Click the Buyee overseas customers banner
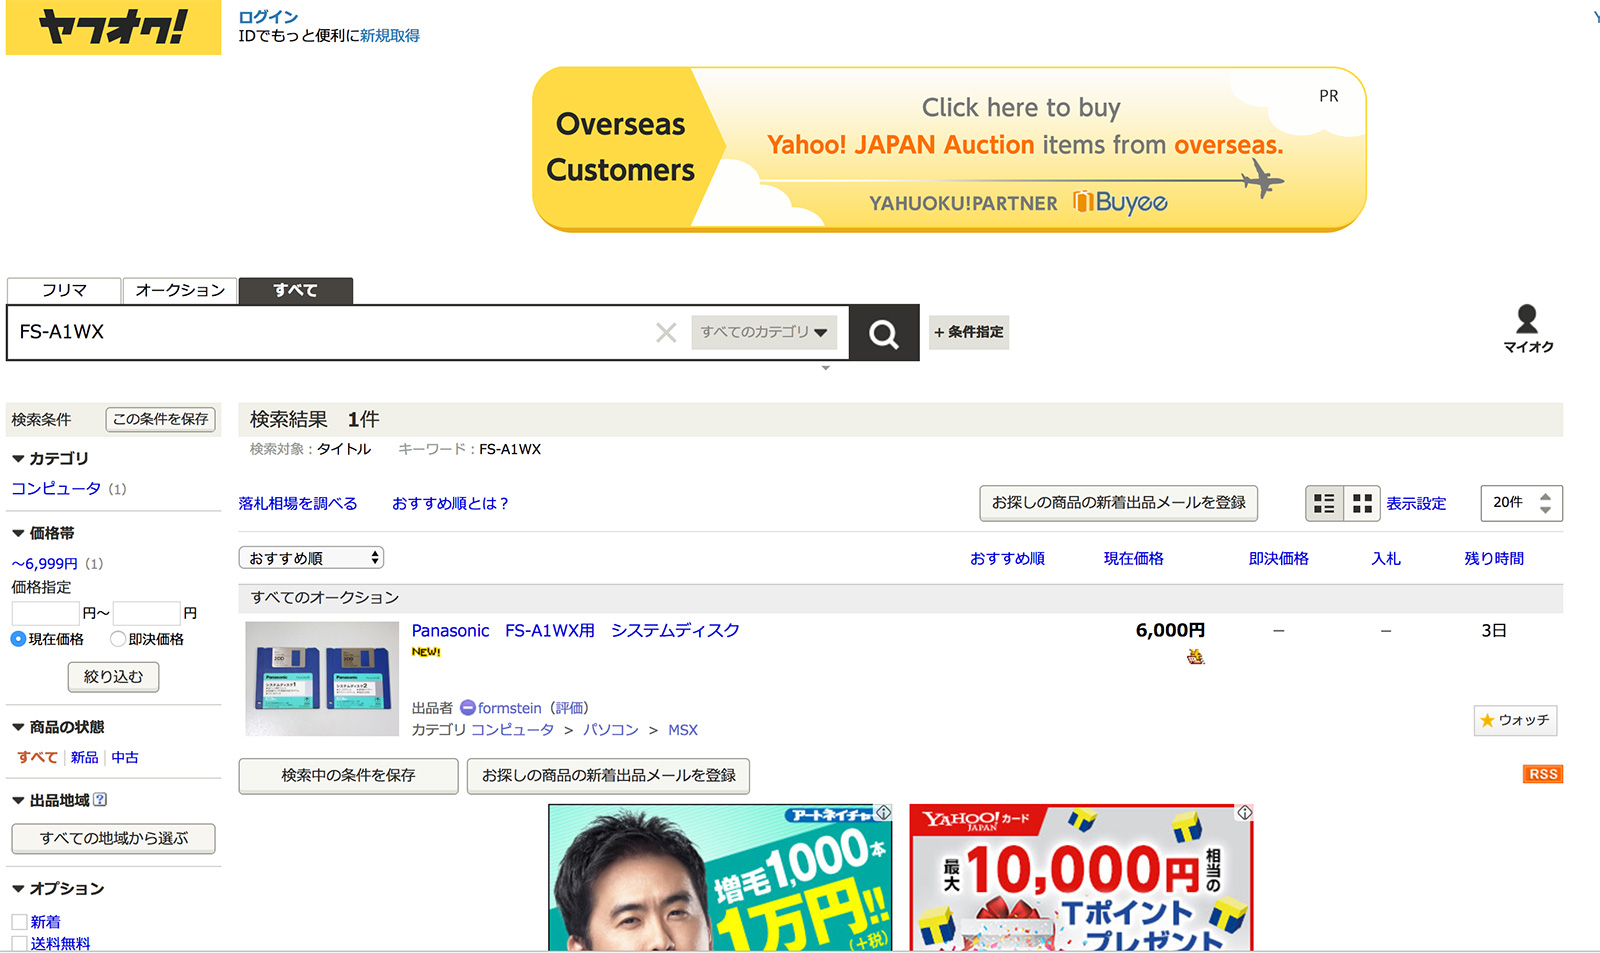 [x=949, y=150]
